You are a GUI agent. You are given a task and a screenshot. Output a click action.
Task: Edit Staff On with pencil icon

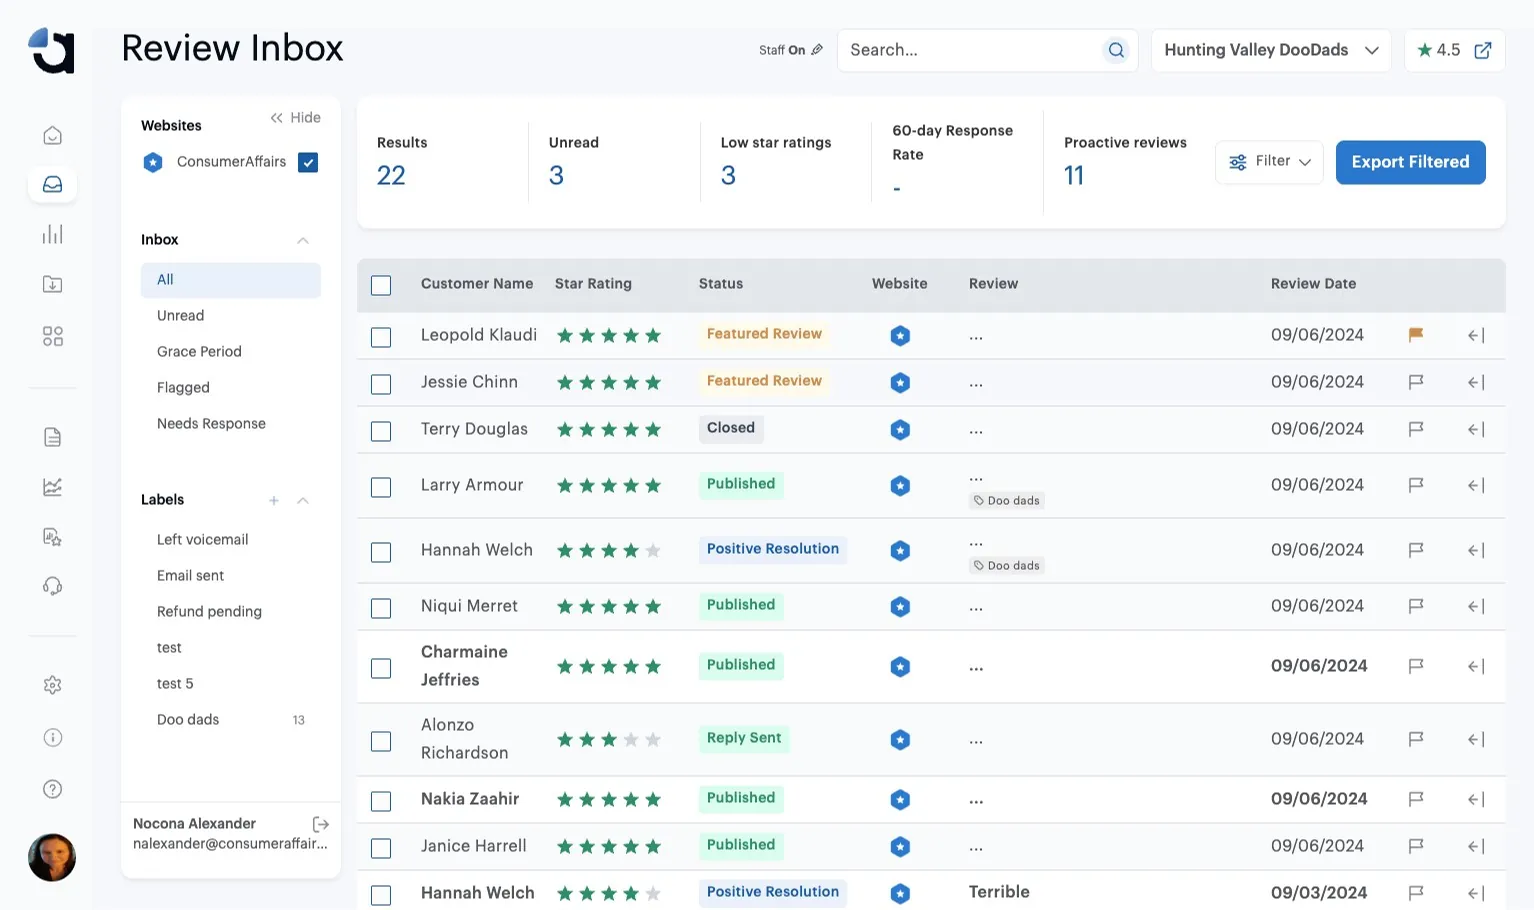pos(817,50)
